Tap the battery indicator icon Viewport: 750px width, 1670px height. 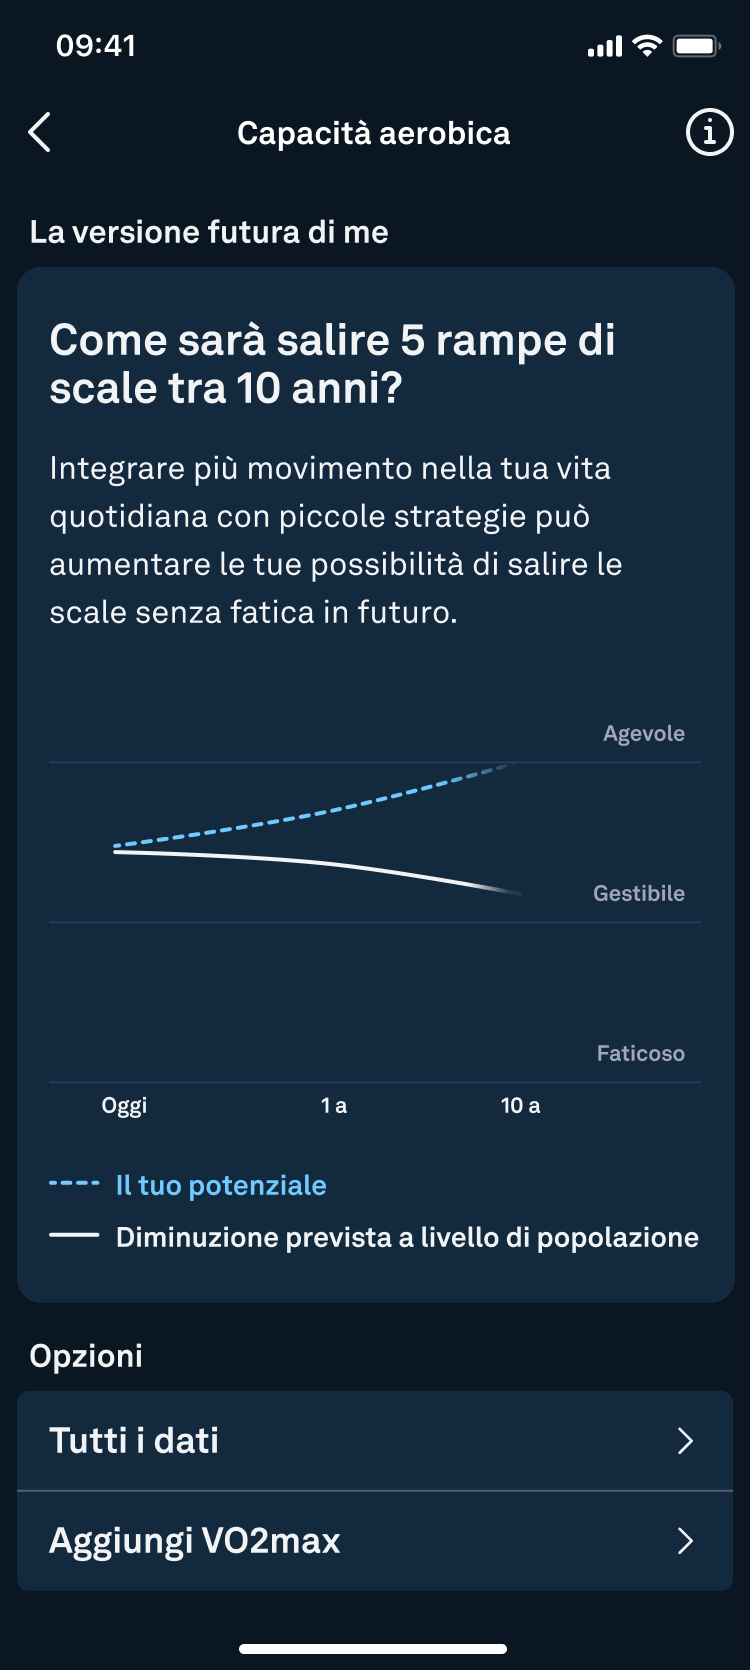point(696,46)
